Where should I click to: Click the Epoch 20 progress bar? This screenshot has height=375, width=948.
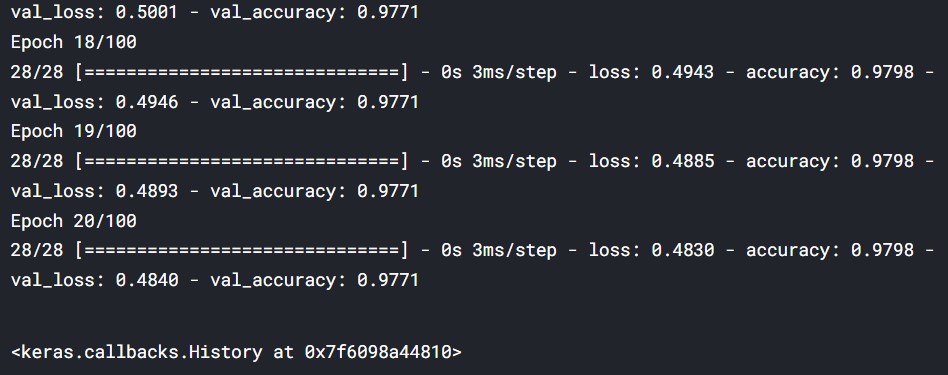pyautogui.click(x=238, y=250)
